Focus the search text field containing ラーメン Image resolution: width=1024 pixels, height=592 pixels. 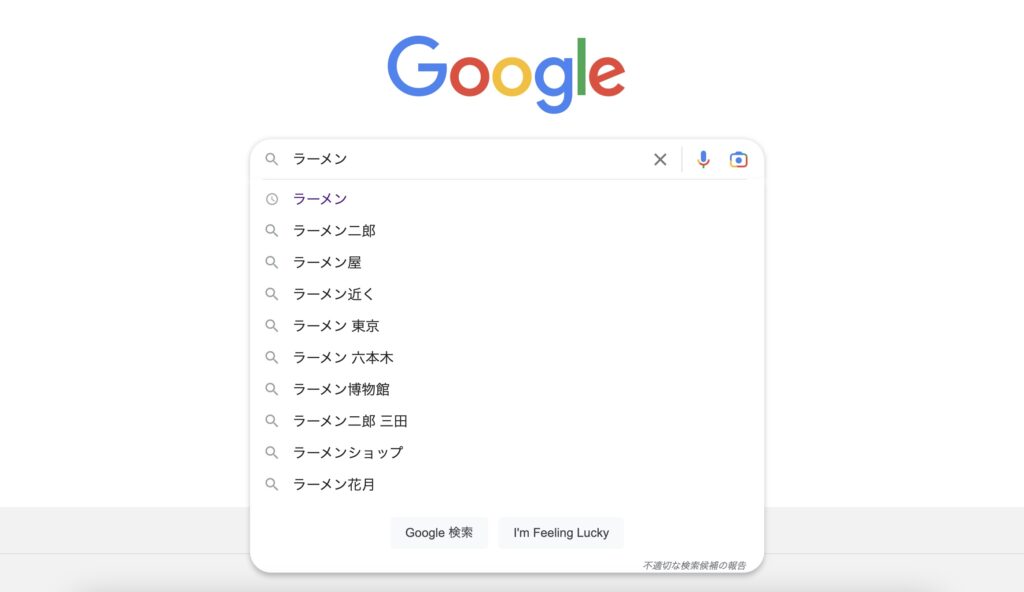[x=467, y=159]
